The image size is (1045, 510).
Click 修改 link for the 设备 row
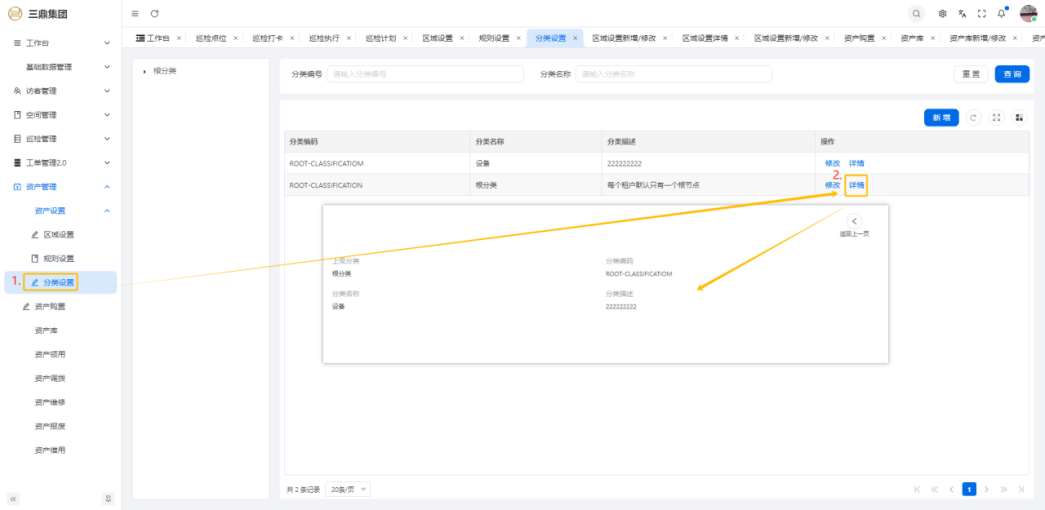832,163
